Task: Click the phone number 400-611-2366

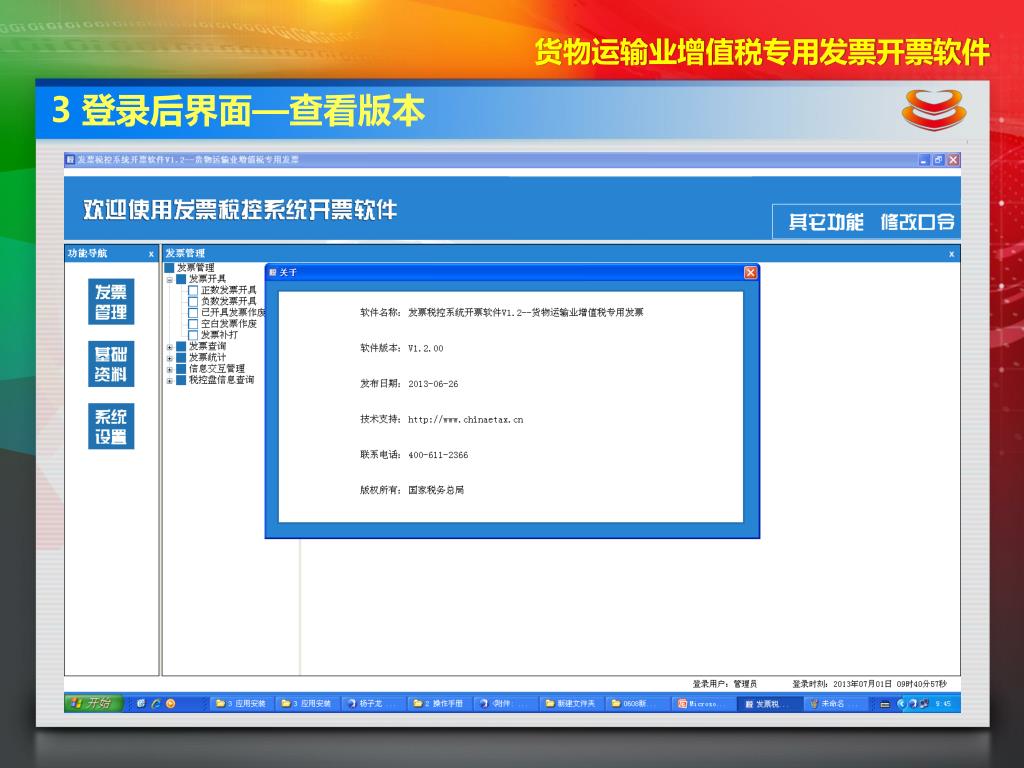Action: coord(438,455)
